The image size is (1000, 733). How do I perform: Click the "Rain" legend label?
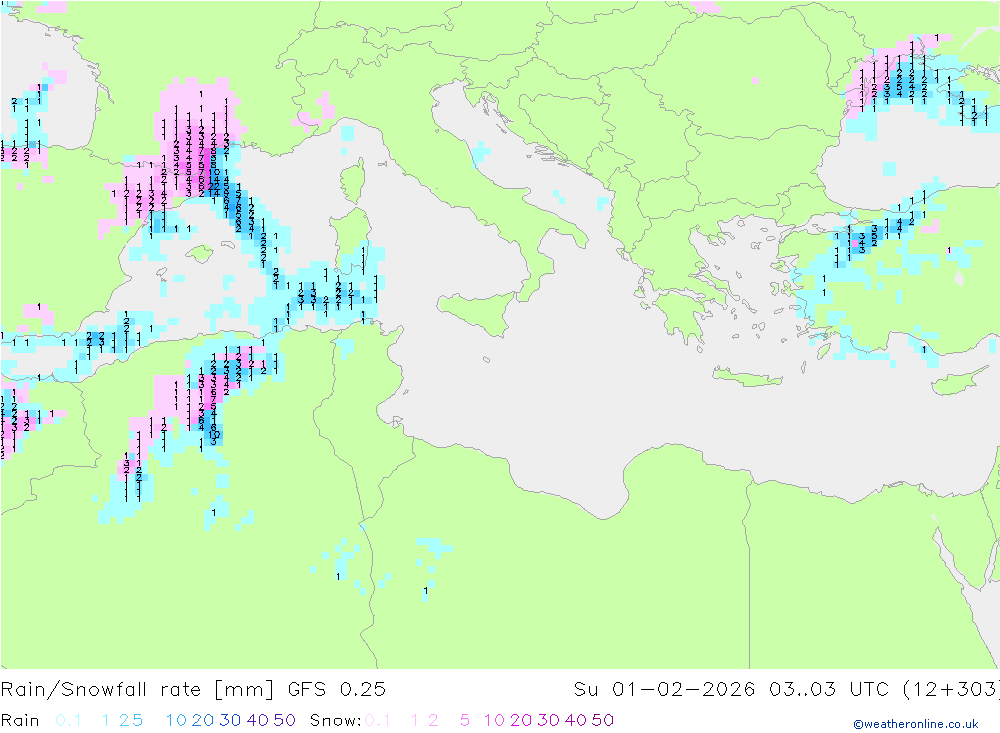point(20,720)
